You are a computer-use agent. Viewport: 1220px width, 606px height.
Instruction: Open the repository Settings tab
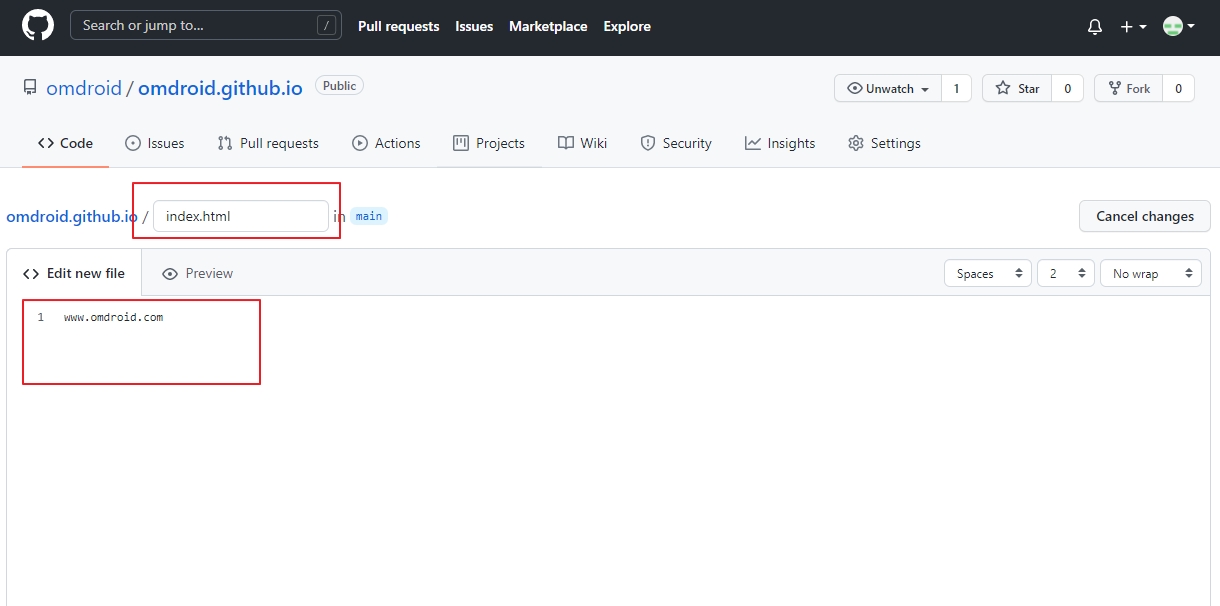click(x=884, y=143)
